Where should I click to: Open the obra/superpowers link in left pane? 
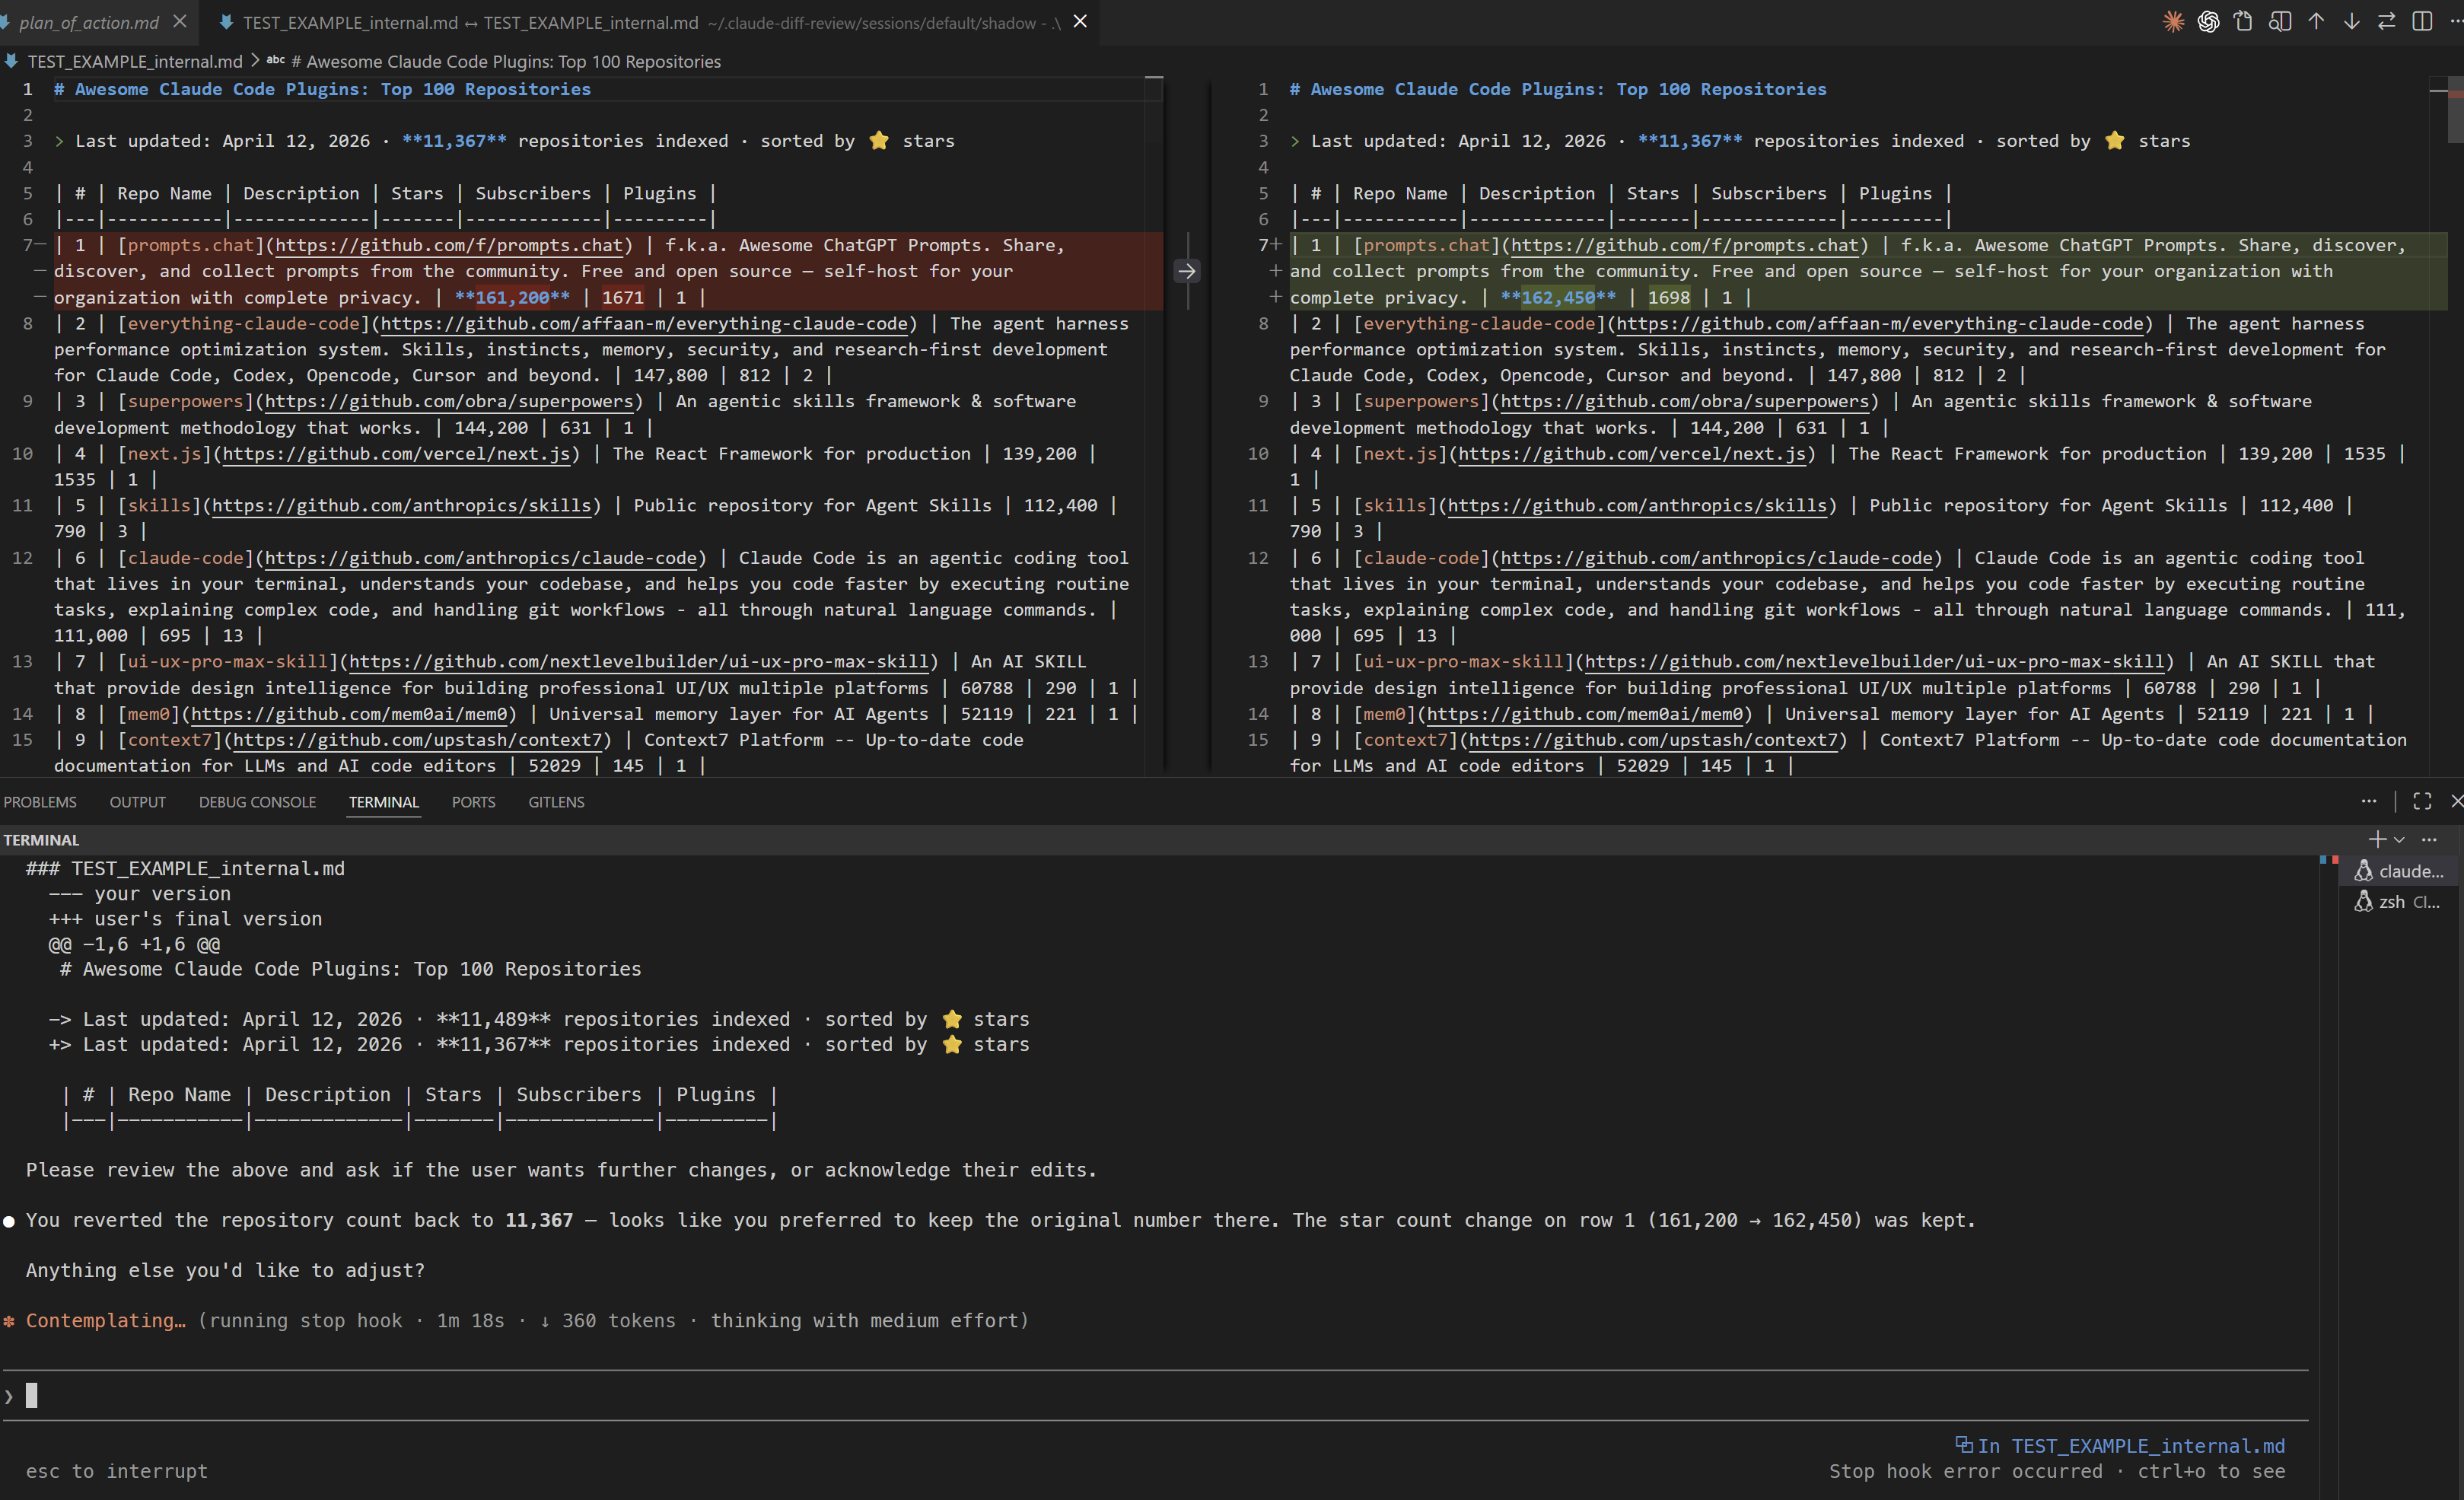(449, 401)
